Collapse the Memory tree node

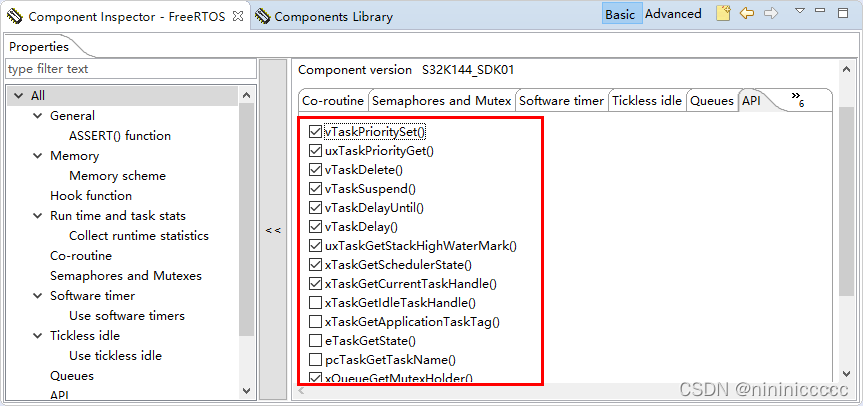37,156
